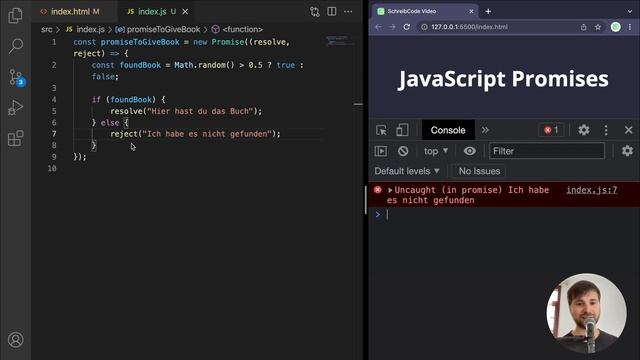
Task: Open the green browser profile avatar
Action: [x=616, y=27]
